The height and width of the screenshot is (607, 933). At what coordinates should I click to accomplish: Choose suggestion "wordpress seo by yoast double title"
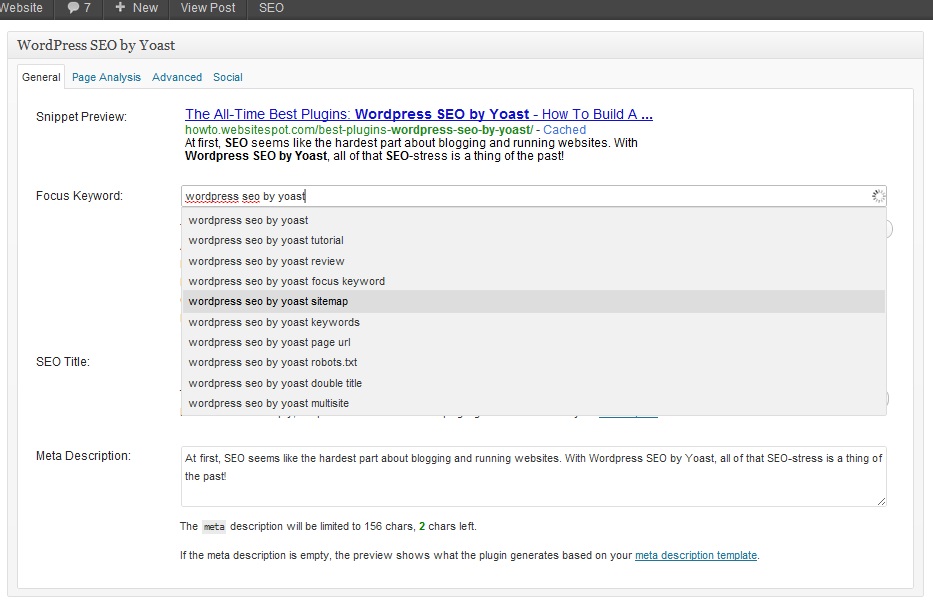(x=533, y=383)
